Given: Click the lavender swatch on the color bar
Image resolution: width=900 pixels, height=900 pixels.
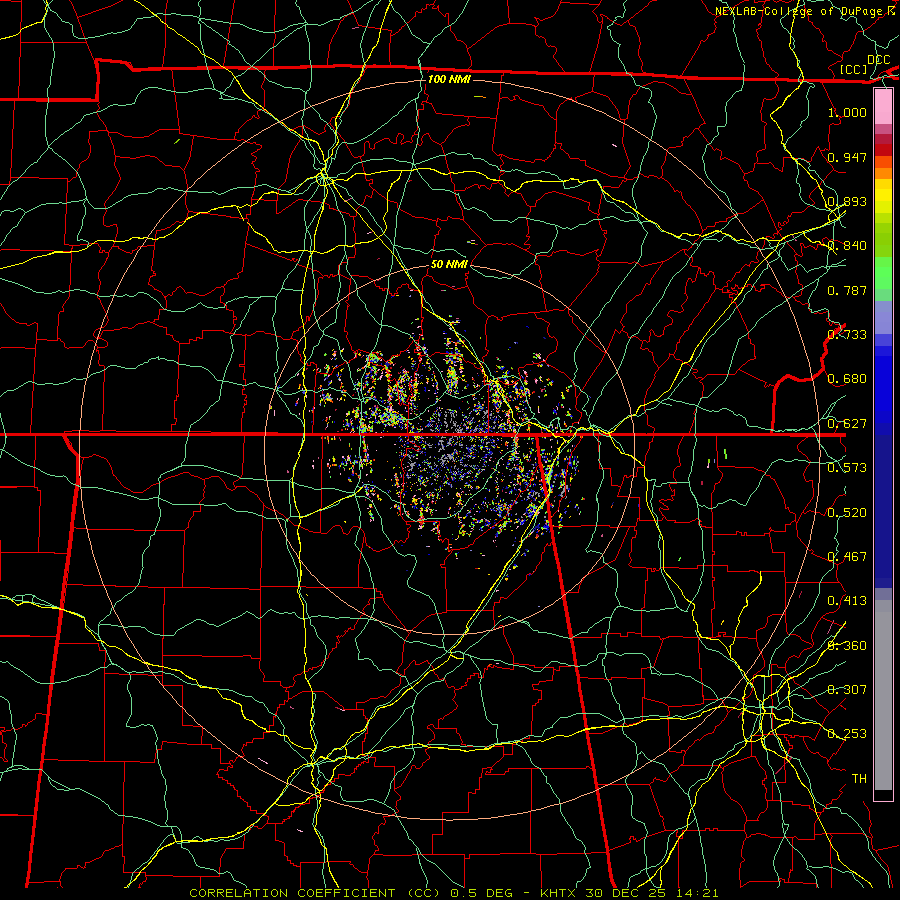Looking at the screenshot, I should (x=883, y=317).
